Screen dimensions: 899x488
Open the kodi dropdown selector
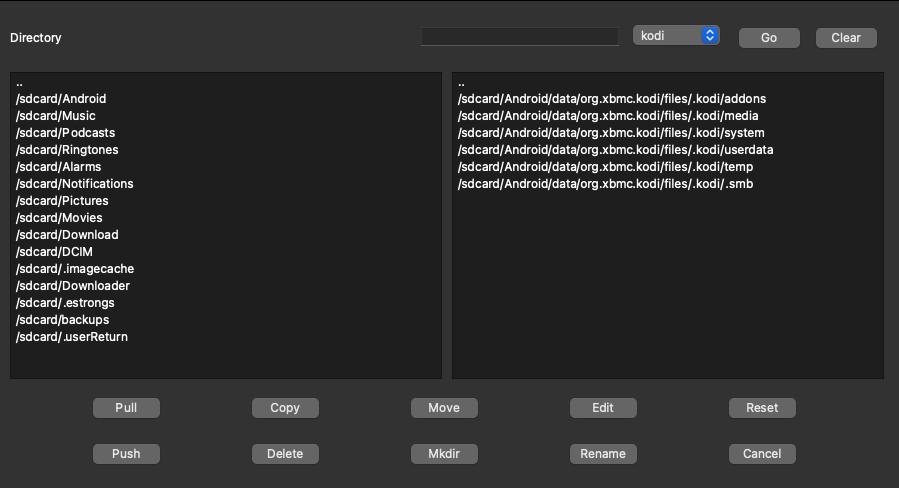pos(676,36)
